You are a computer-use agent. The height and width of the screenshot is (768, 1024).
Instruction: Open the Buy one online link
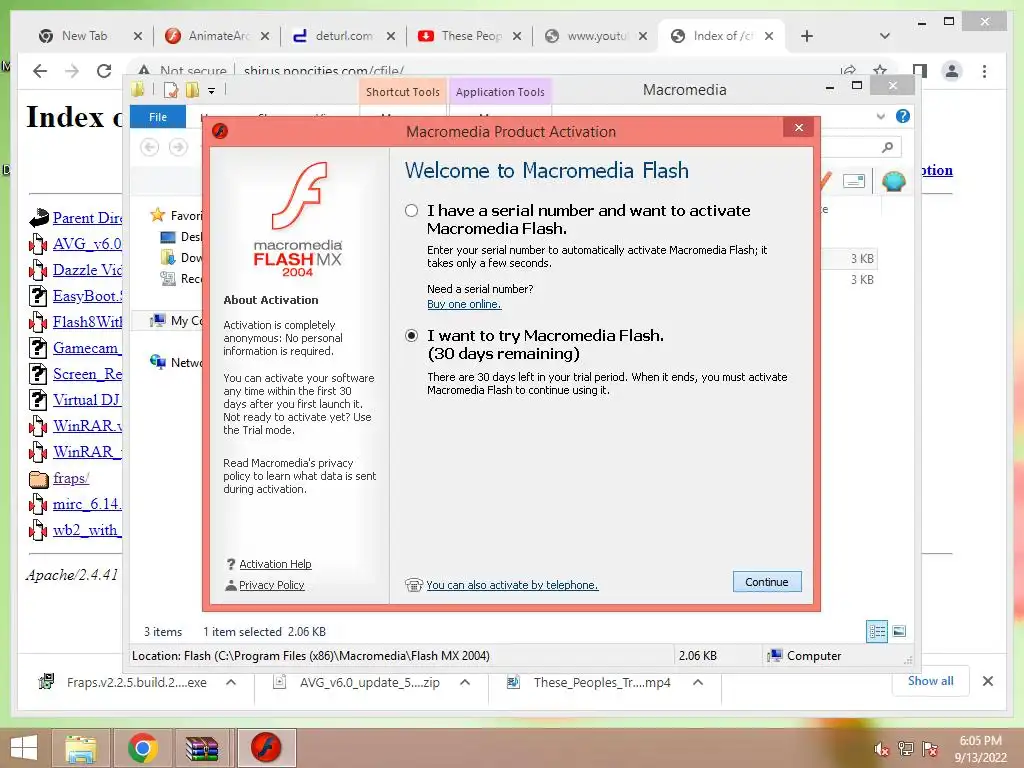point(464,304)
